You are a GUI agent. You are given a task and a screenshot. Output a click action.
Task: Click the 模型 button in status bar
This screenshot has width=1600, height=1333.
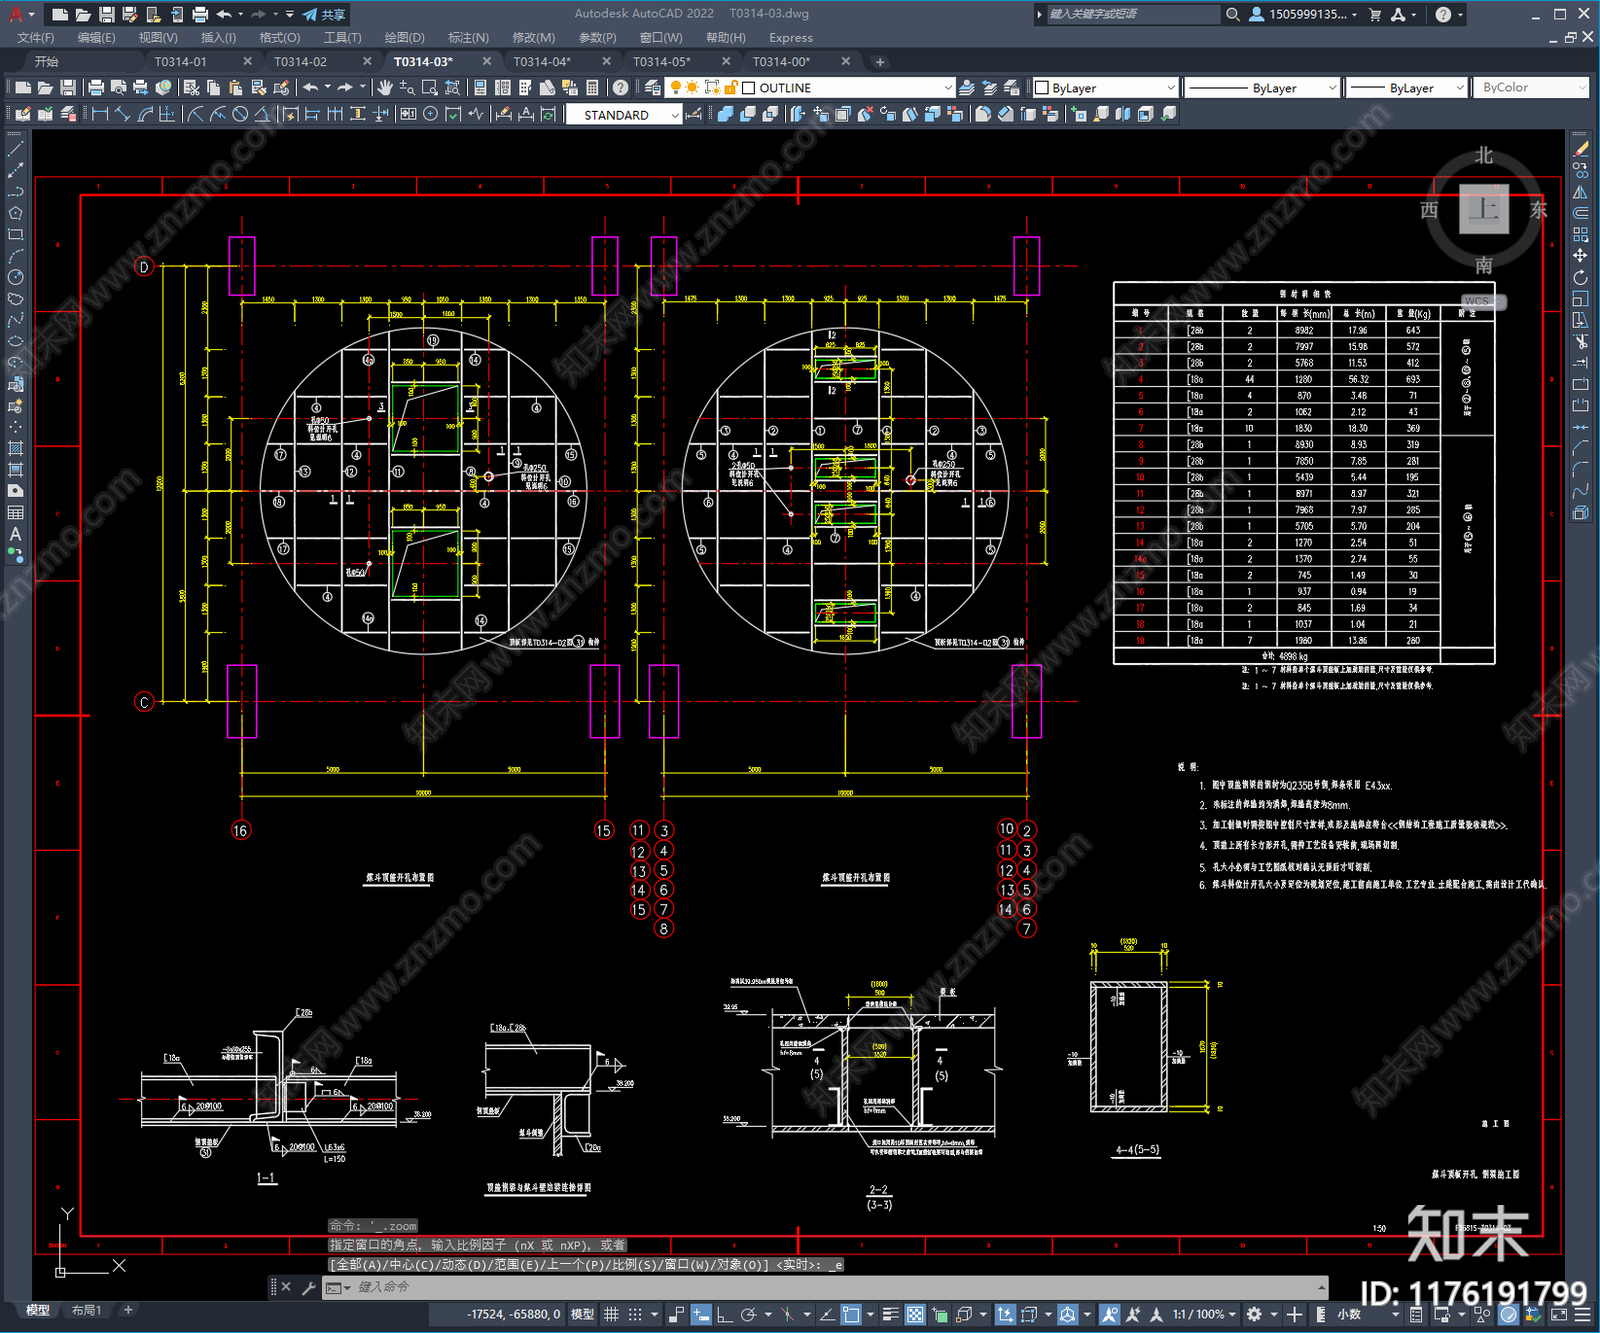point(582,1314)
